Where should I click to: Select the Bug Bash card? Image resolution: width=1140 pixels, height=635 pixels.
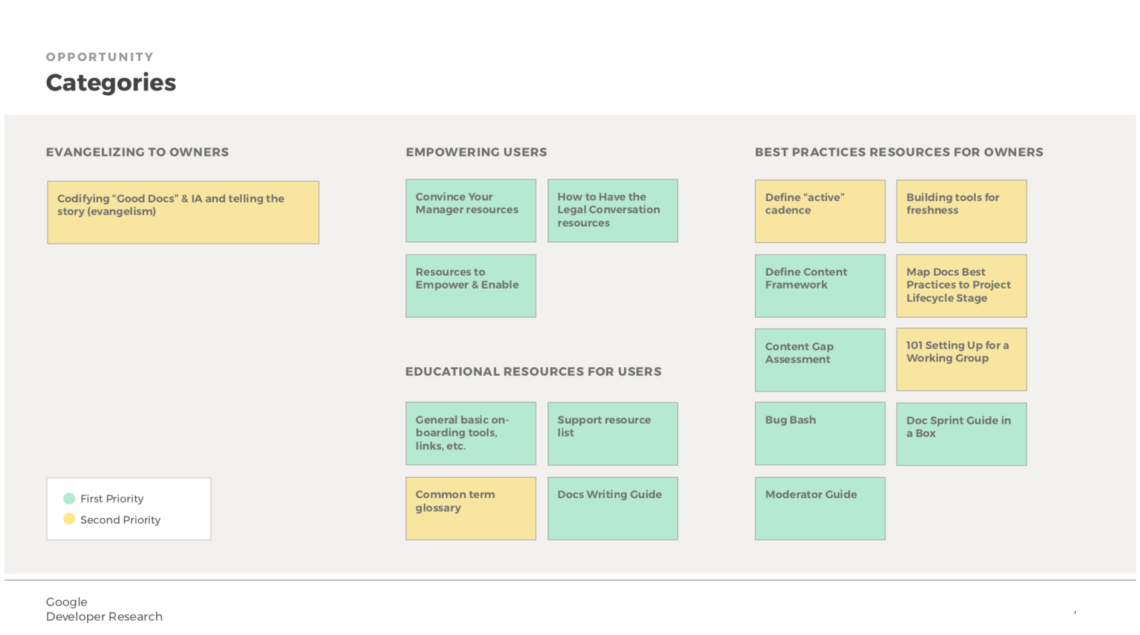tap(820, 434)
